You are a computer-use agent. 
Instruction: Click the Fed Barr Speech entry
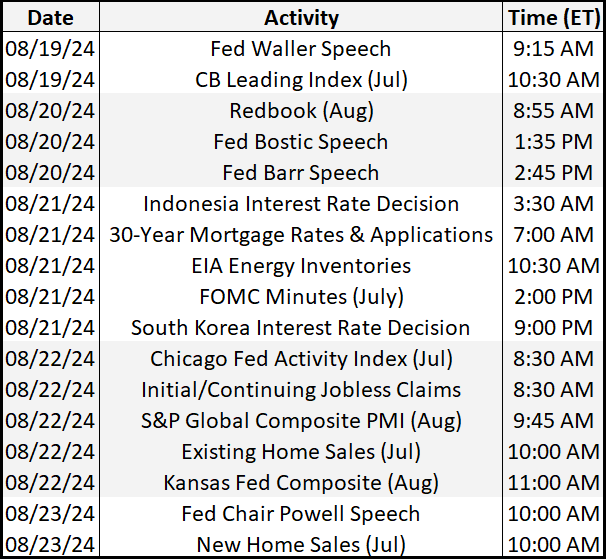(301, 172)
